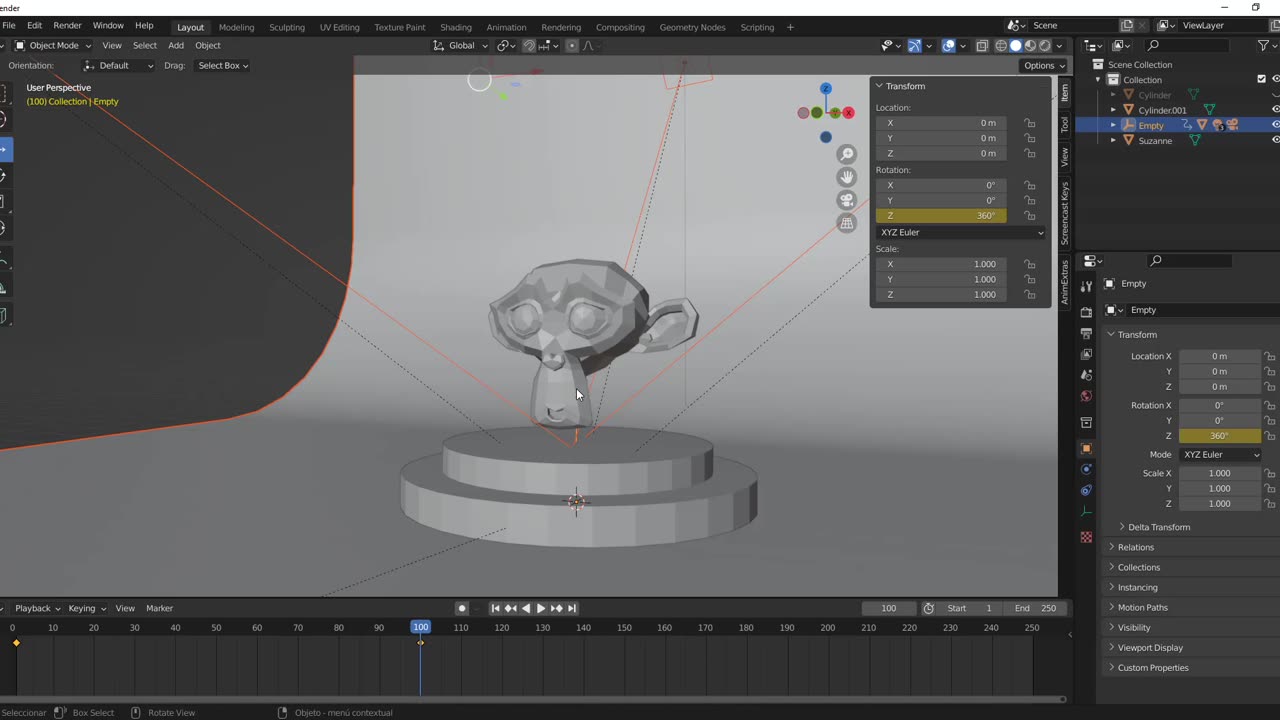
Task: Switch to solid shading mode
Action: (1016, 45)
